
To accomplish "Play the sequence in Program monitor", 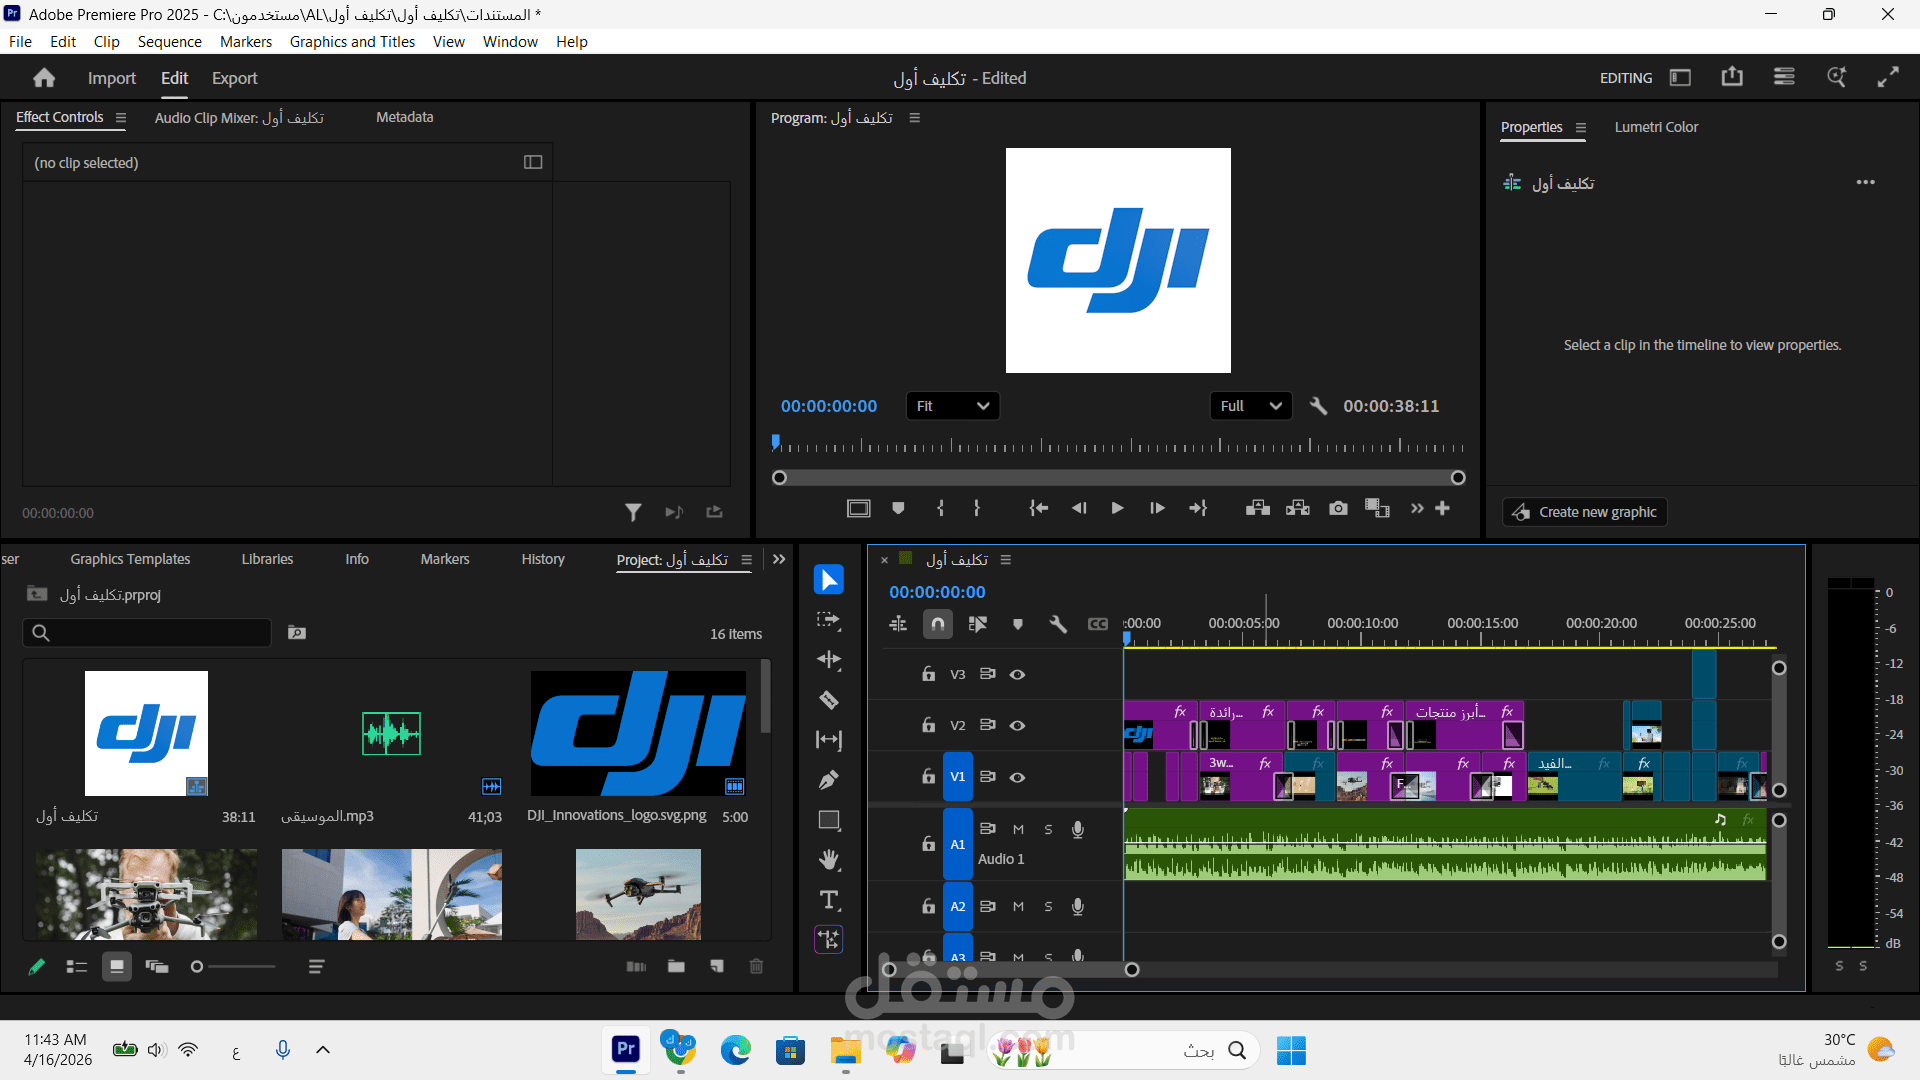I will pos(1117,509).
